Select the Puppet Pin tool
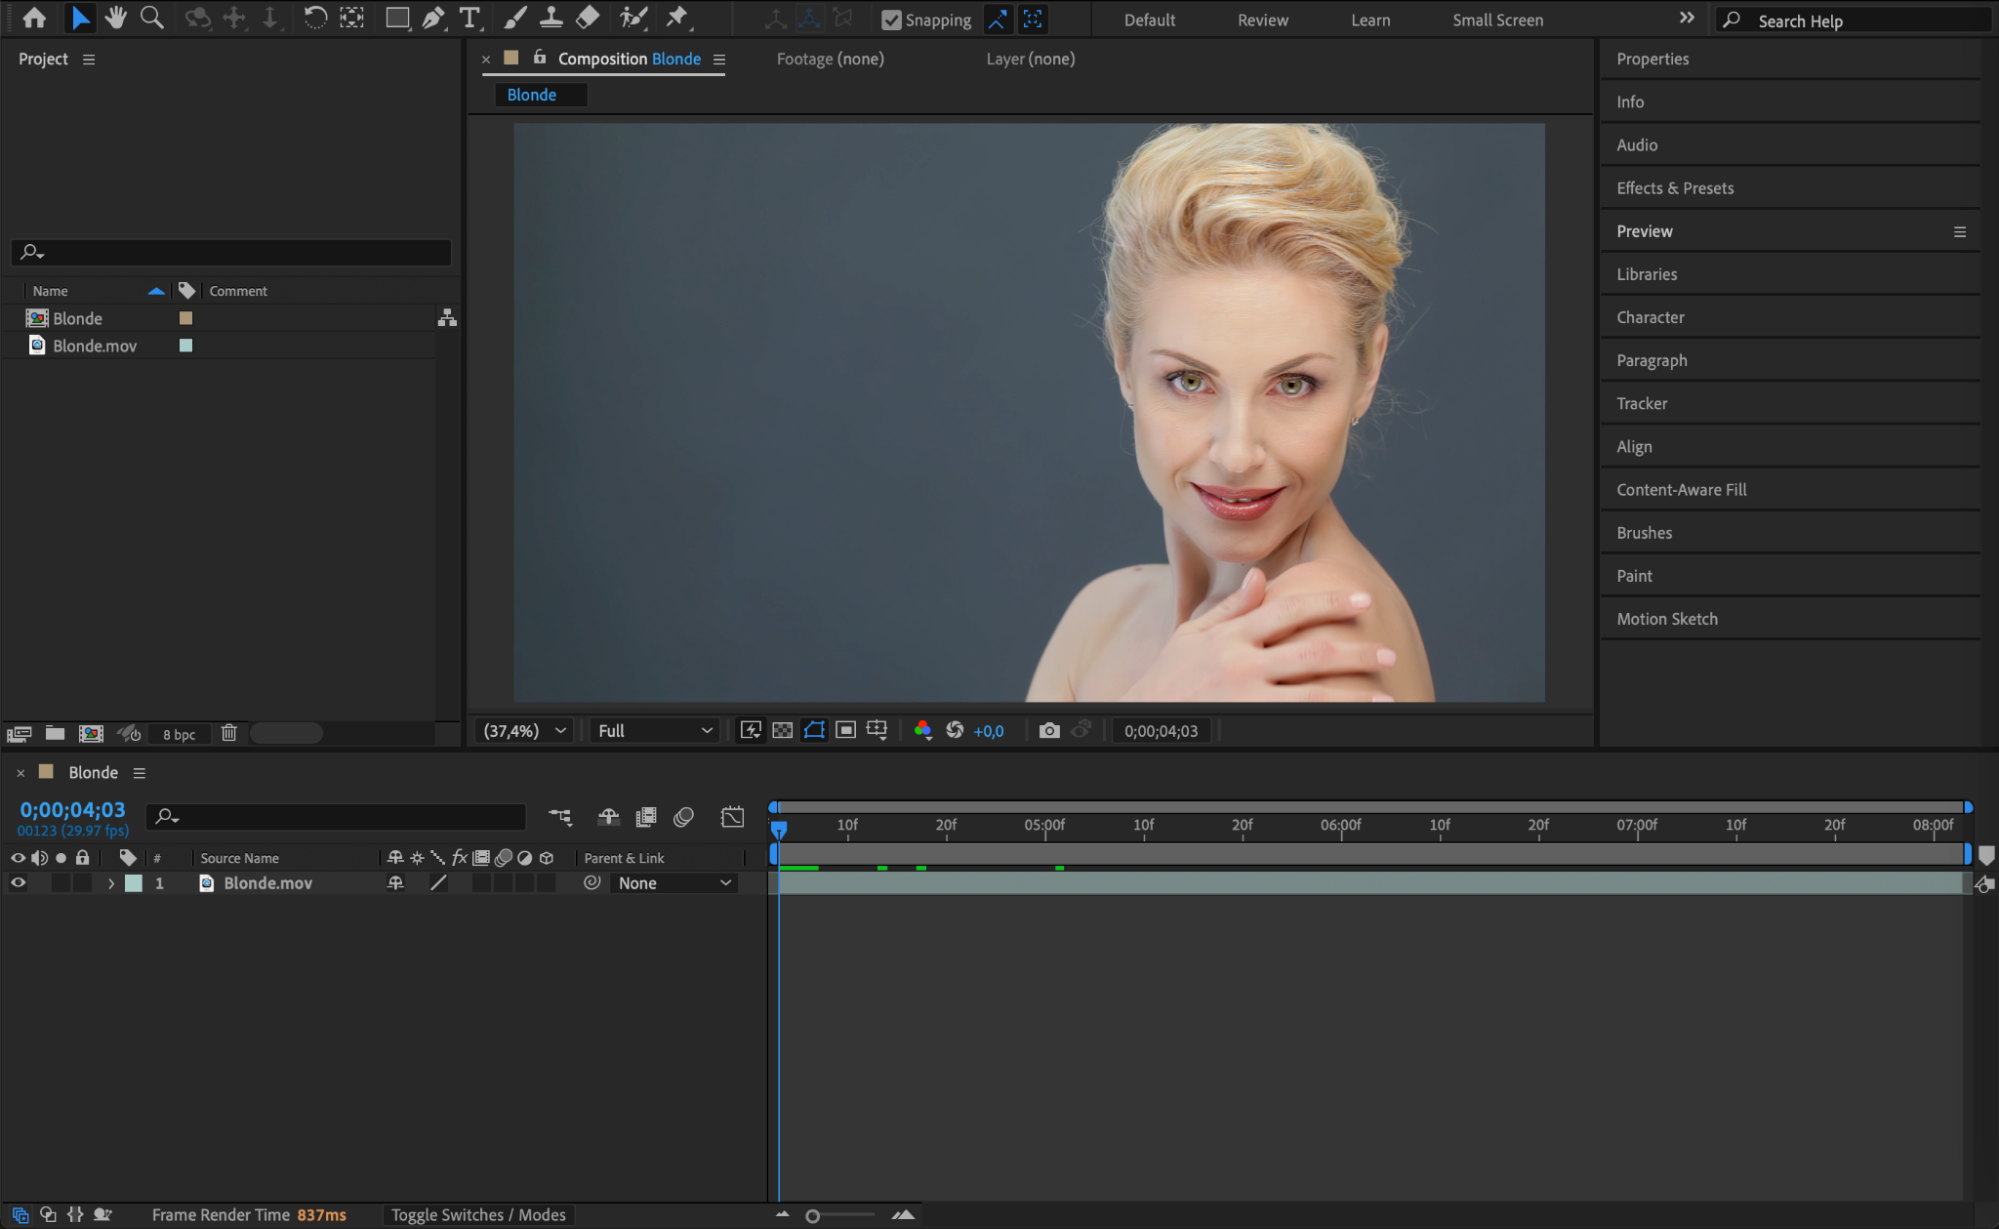 pyautogui.click(x=678, y=18)
